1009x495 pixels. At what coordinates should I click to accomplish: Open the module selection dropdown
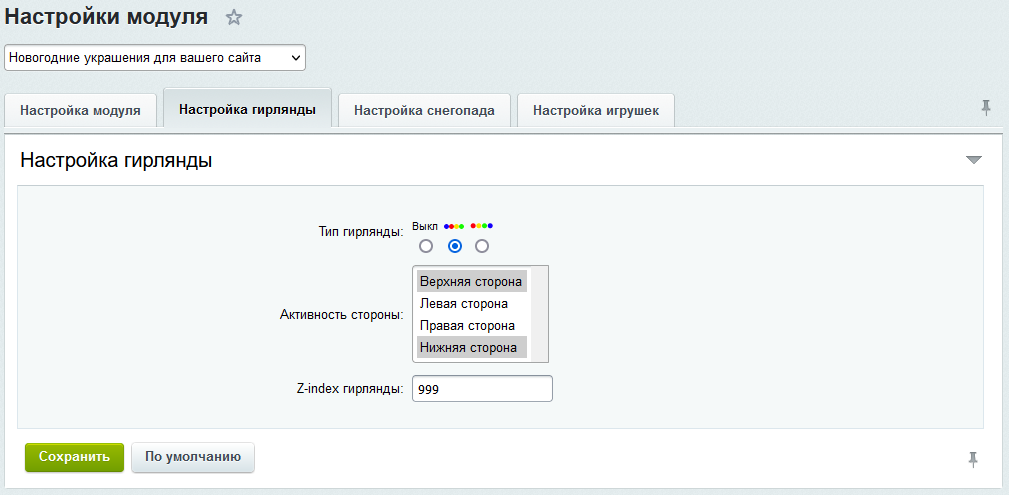click(155, 58)
